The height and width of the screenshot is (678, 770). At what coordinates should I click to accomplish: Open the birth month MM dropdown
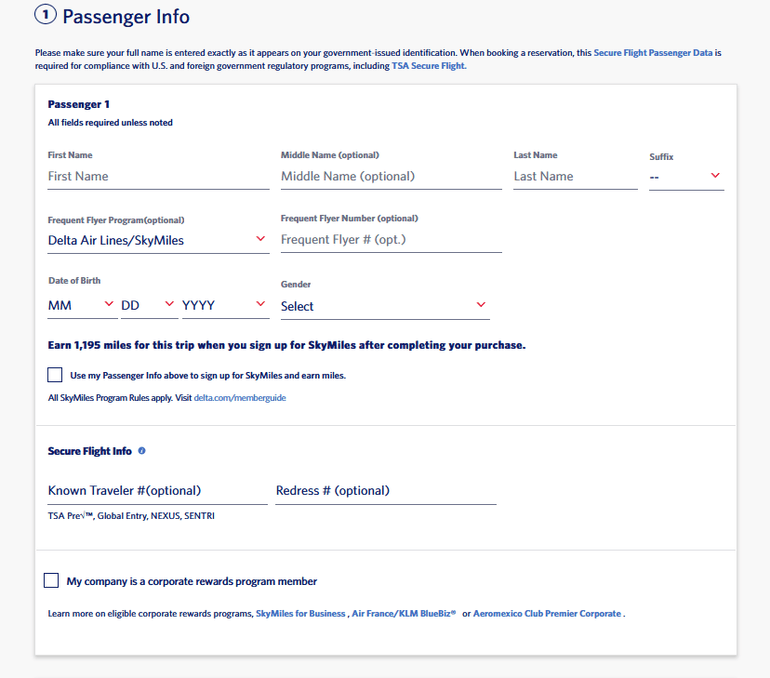pyautogui.click(x=81, y=305)
